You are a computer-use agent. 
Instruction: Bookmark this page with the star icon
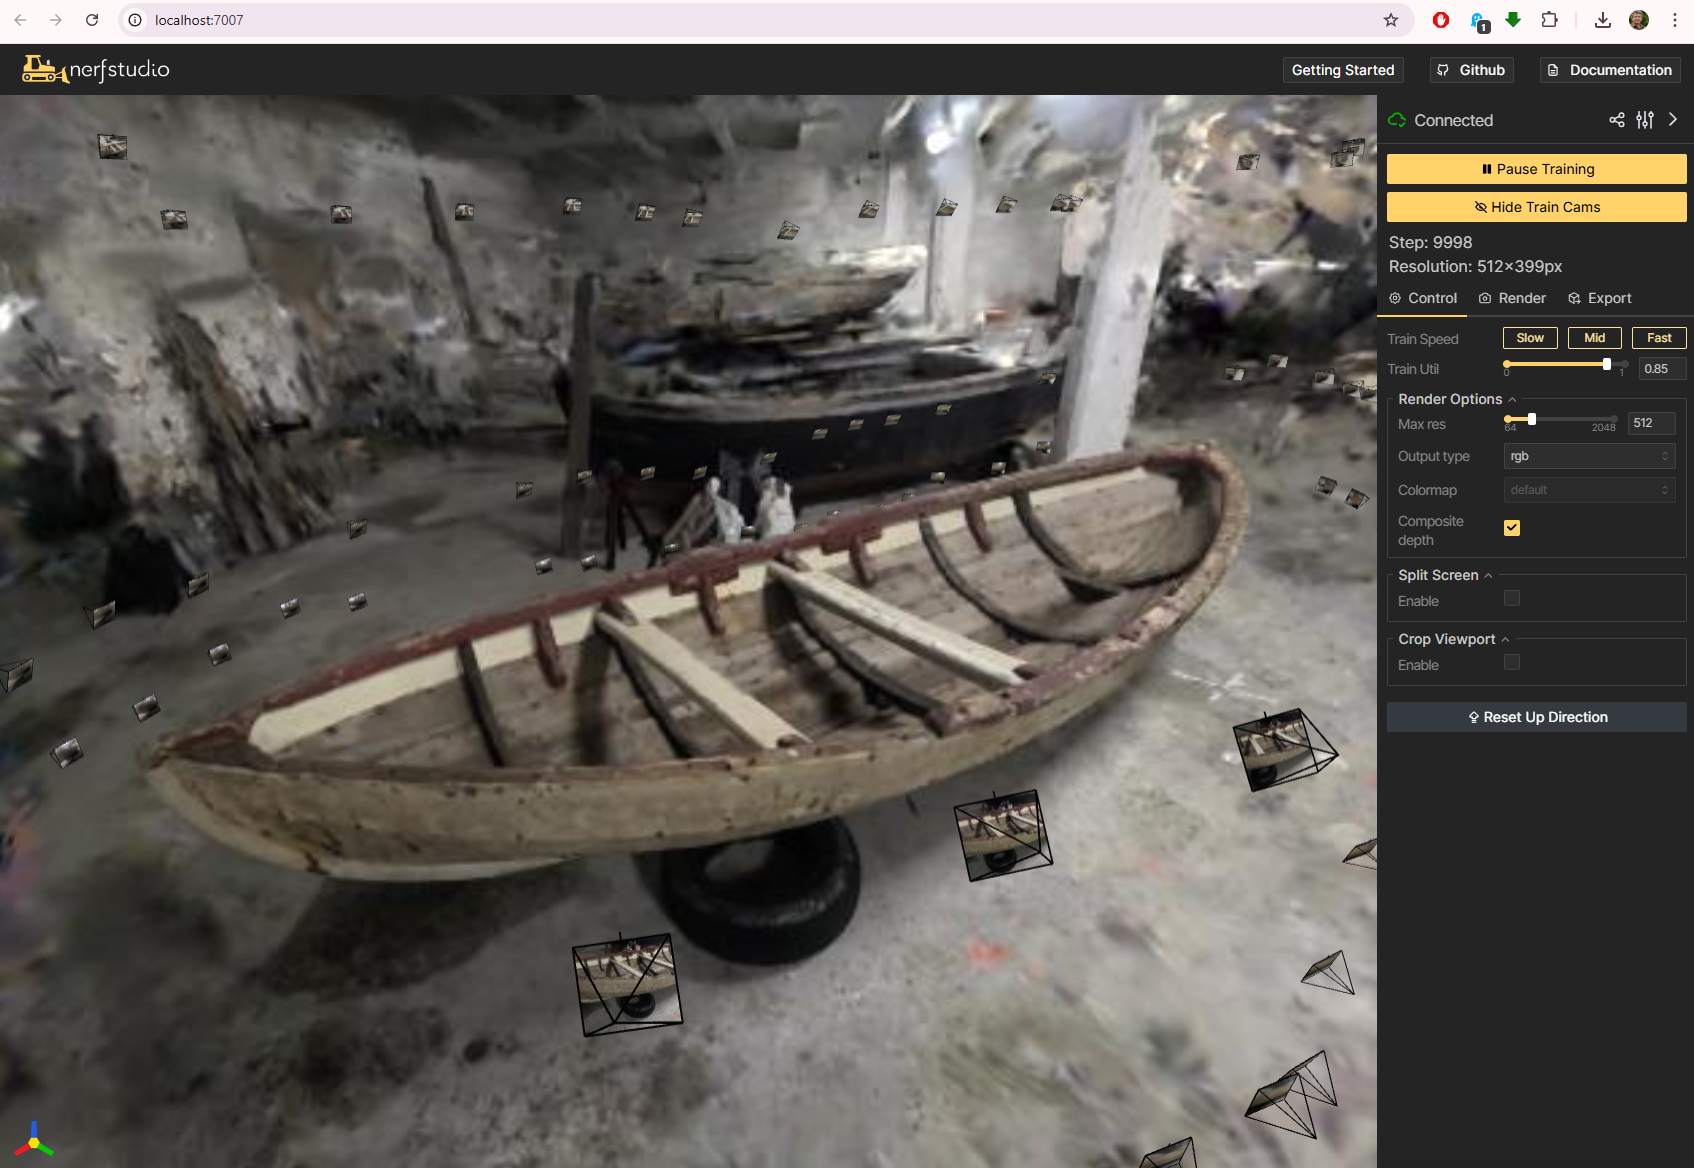[1390, 20]
